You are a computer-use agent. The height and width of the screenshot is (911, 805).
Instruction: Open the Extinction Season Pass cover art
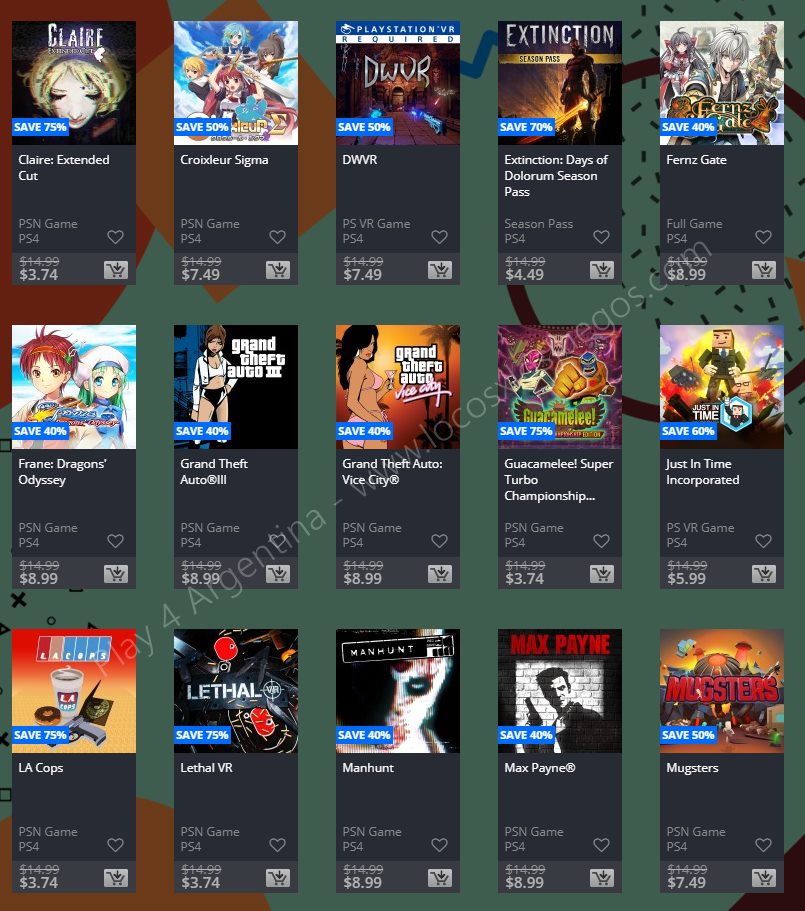click(560, 83)
